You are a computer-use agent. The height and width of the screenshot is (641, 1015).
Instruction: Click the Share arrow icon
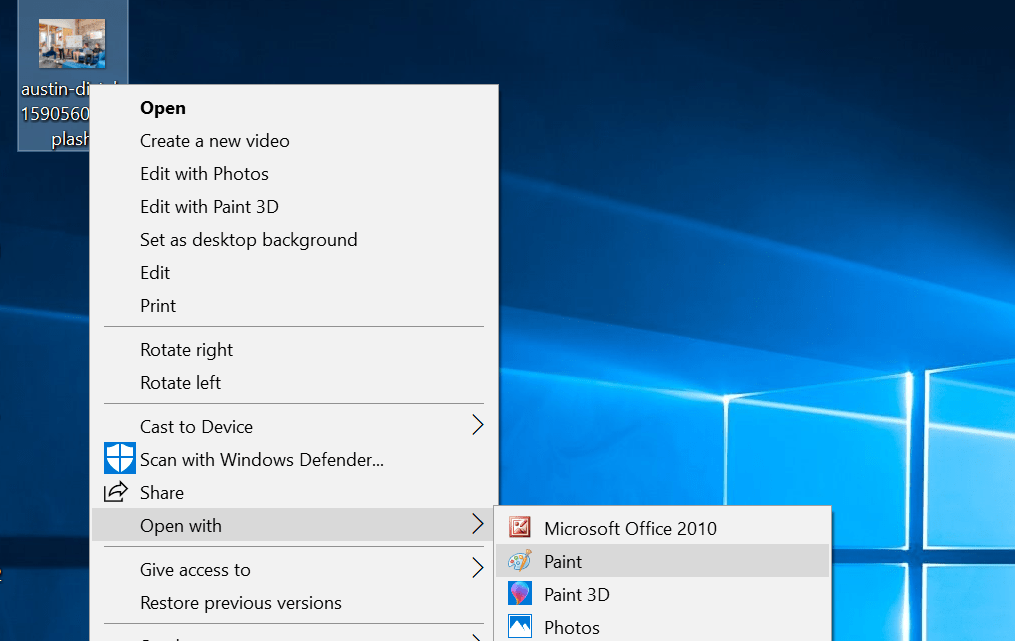click(x=116, y=492)
